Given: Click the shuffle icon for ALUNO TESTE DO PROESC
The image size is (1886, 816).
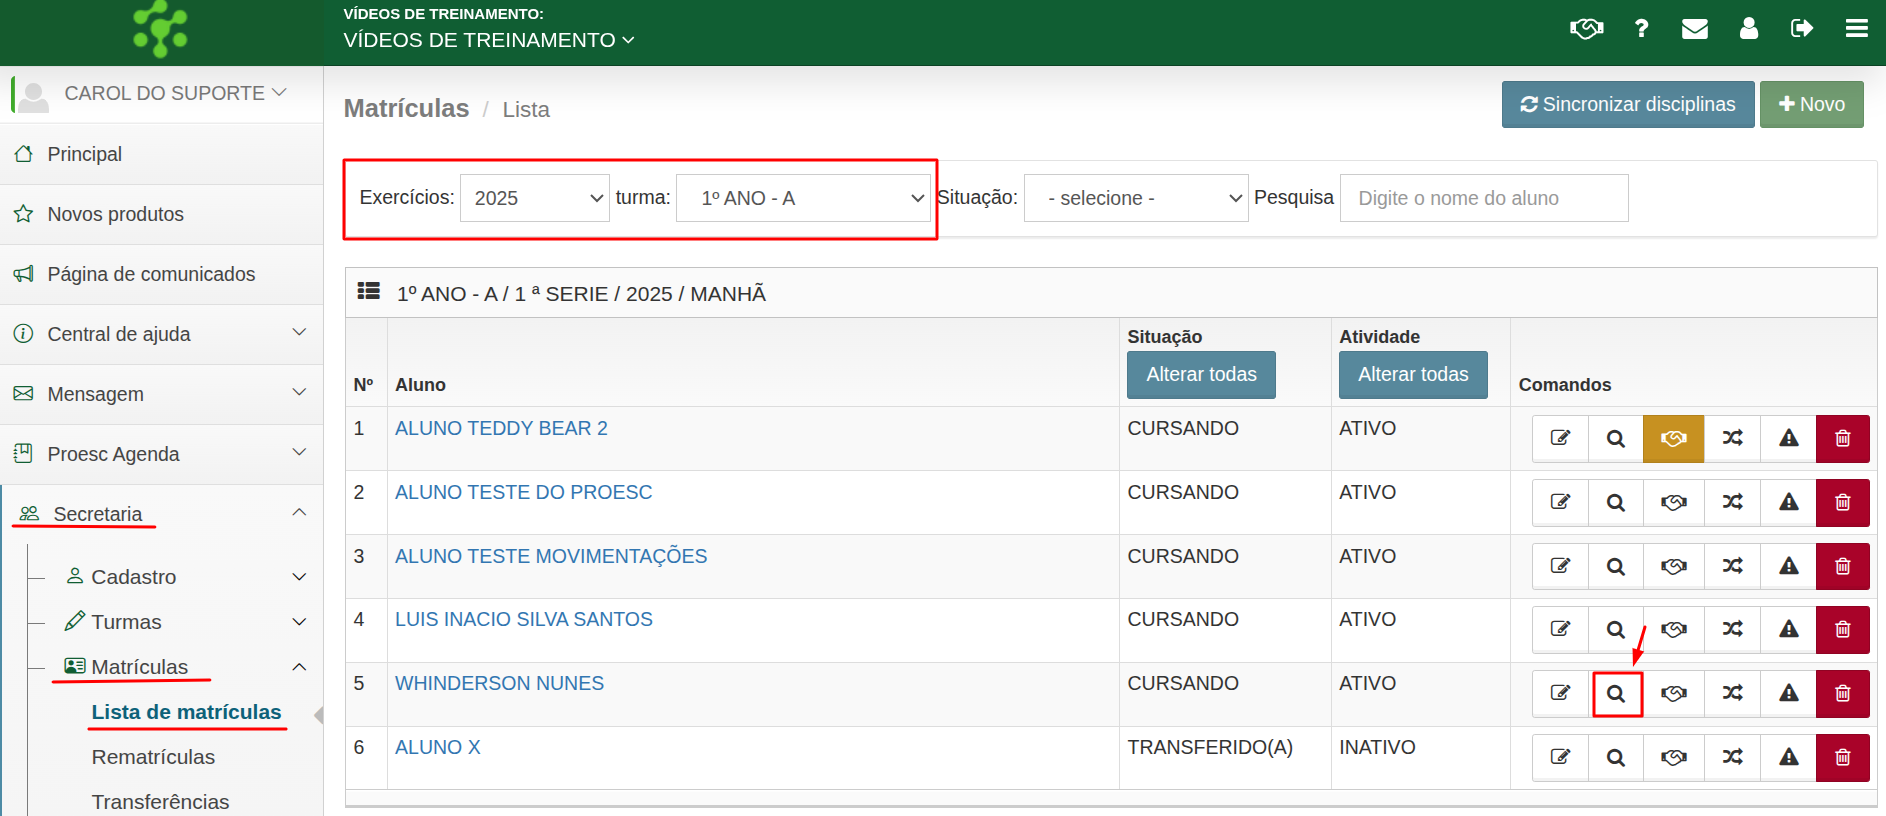Looking at the screenshot, I should click(x=1732, y=503).
